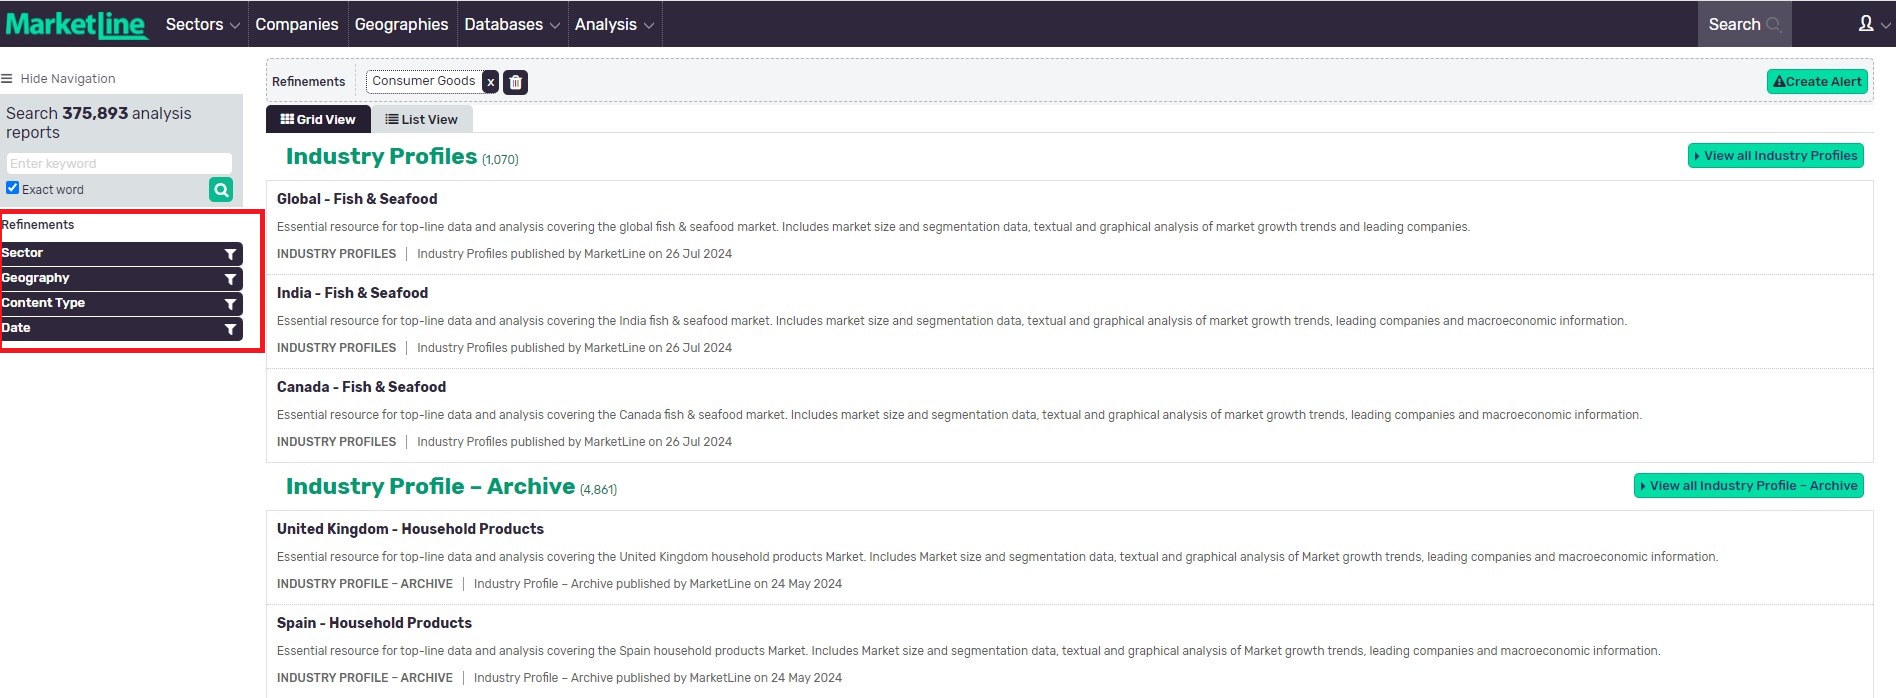1896x698 pixels.
Task: Click the user account icon
Action: 1866,24
